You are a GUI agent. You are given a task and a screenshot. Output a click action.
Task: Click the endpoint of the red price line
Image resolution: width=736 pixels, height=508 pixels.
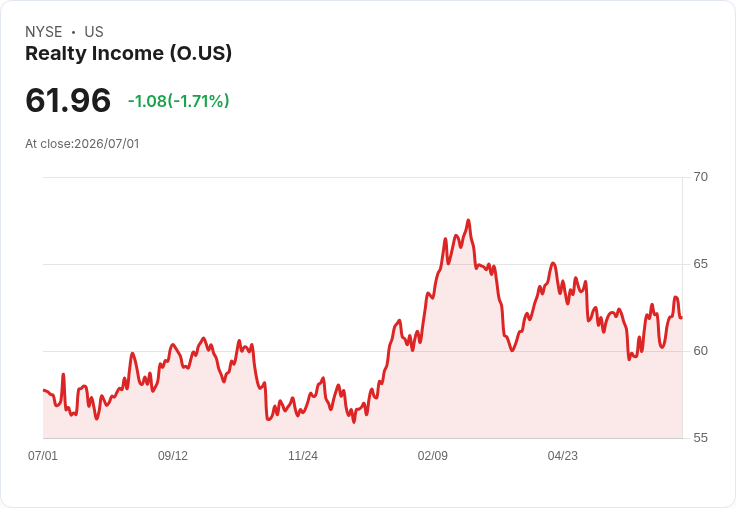click(681, 318)
